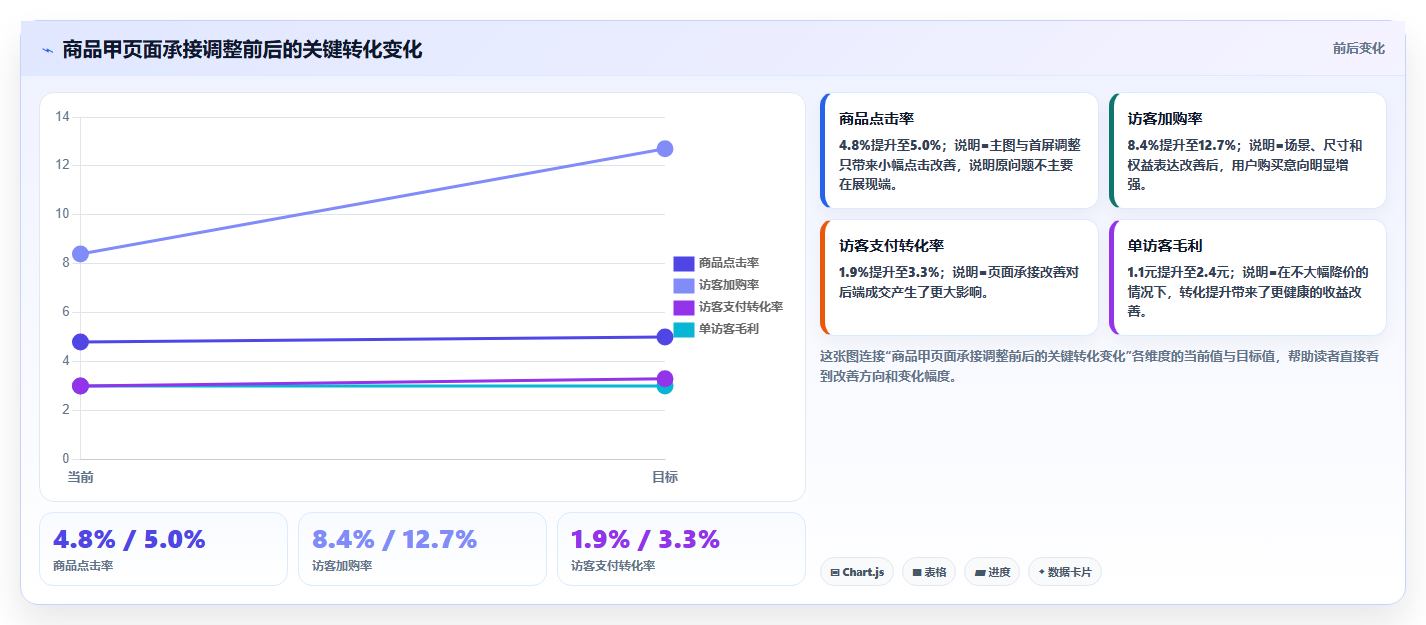Viewport: 1426px width, 625px height.
Task: Click the 1.9% / 3.3% stat value
Action: (x=645, y=539)
